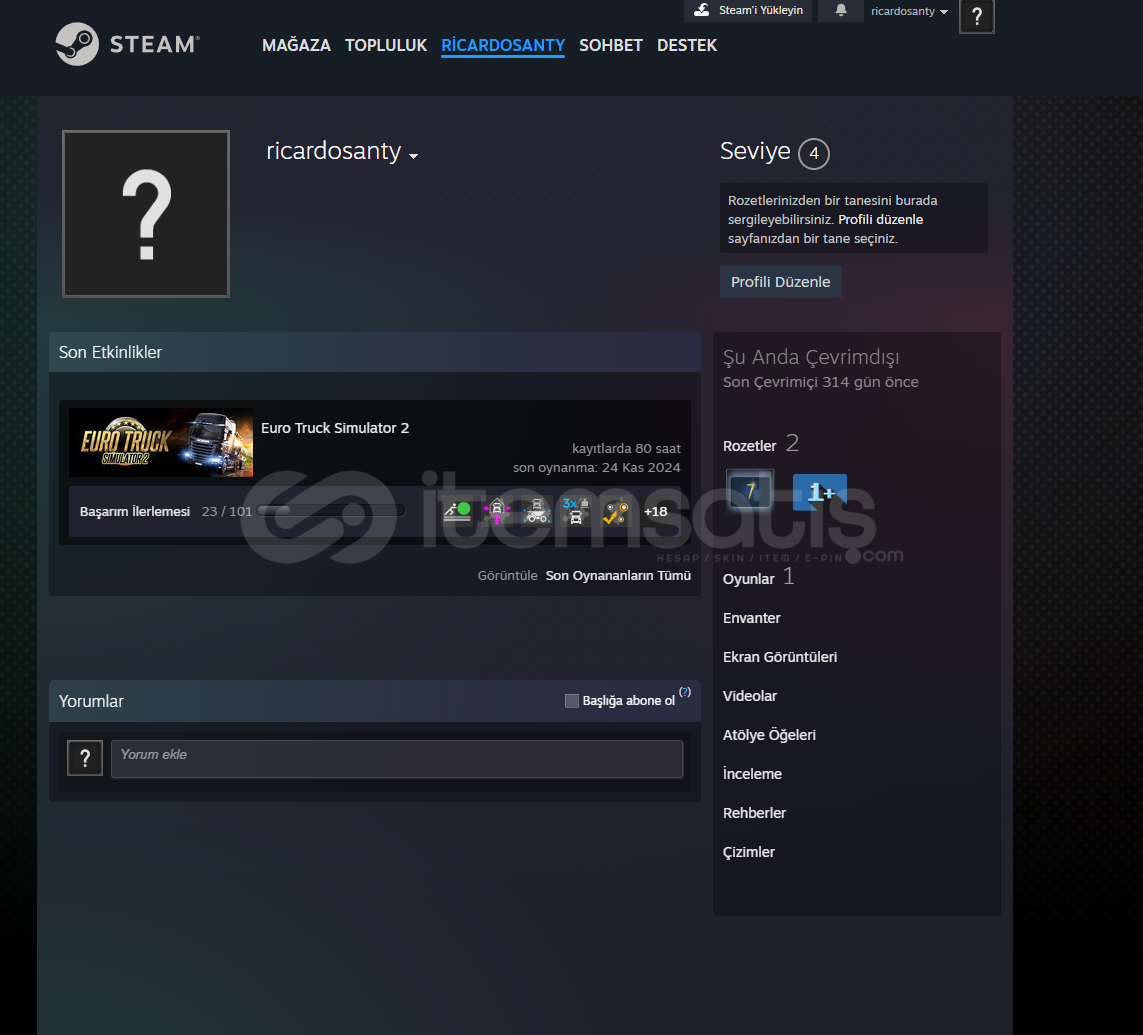Click the 'son oynanma: 24 Kas 2024' text

[x=596, y=467]
